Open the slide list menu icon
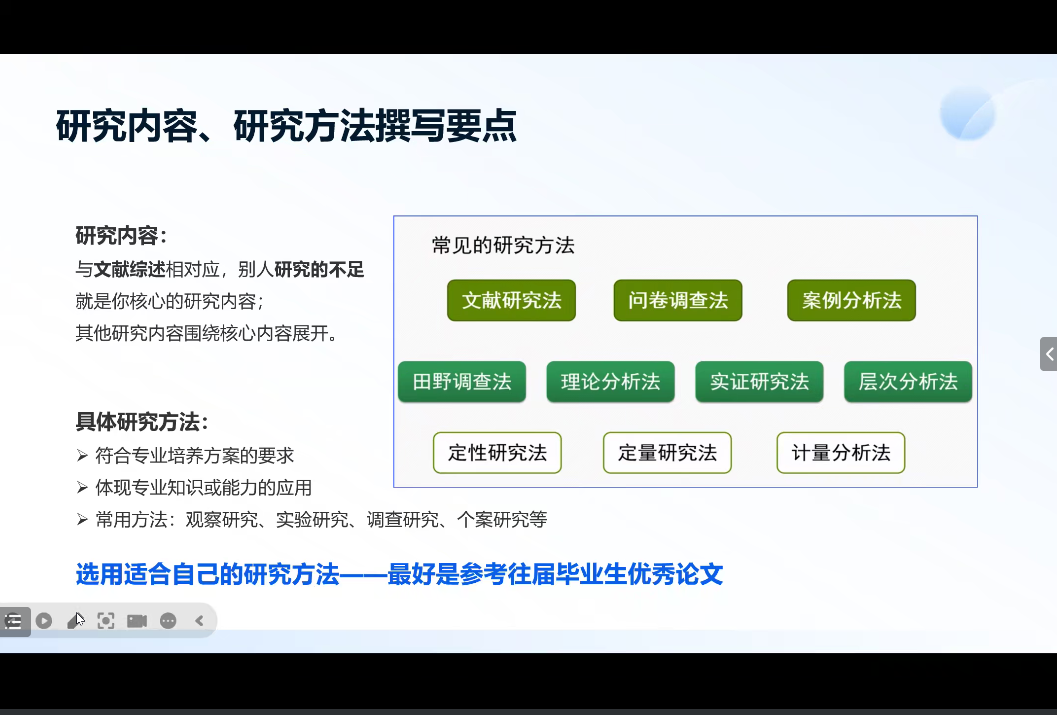 13,621
